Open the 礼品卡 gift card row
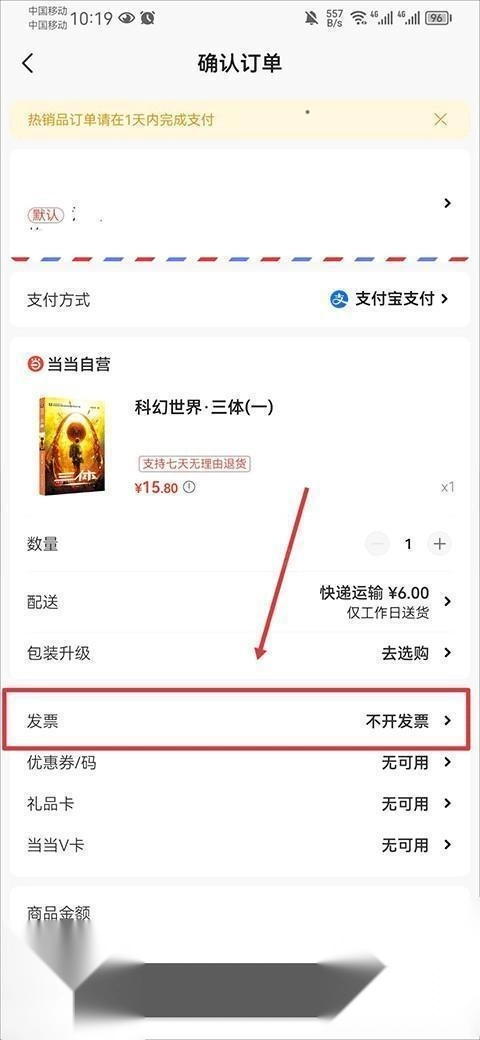The width and height of the screenshot is (480, 1040). point(239,804)
